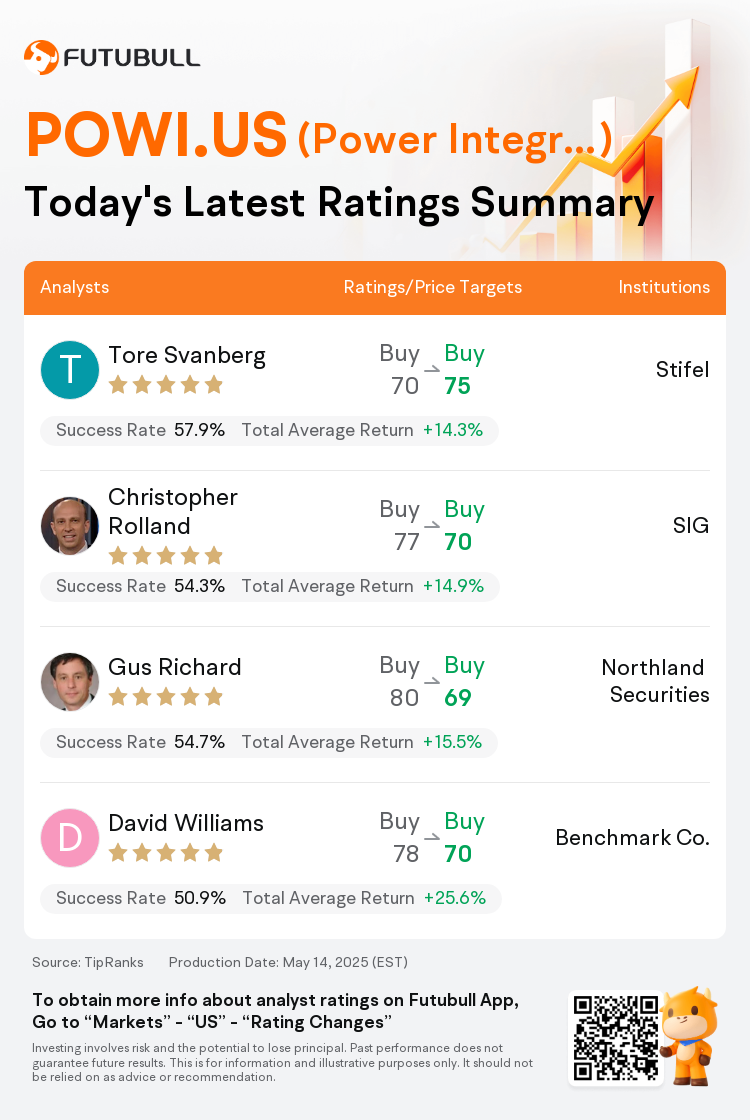
Task: Click Gus Richard's star rating row
Action: (x=166, y=697)
